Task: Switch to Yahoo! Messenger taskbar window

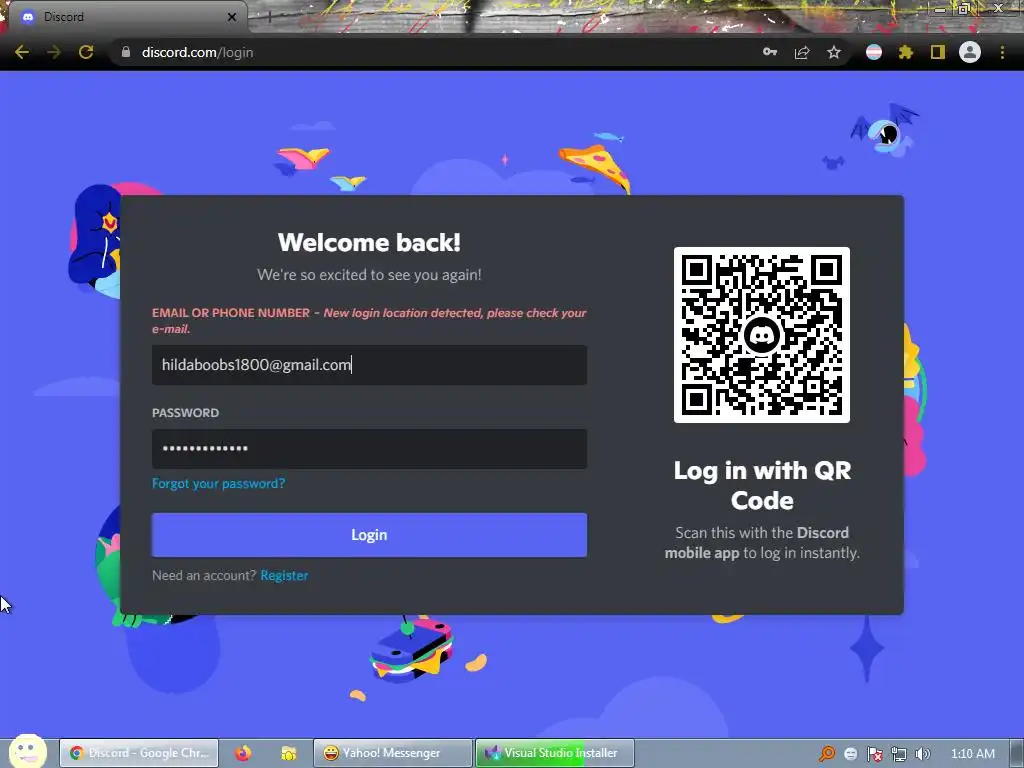Action: click(392, 753)
